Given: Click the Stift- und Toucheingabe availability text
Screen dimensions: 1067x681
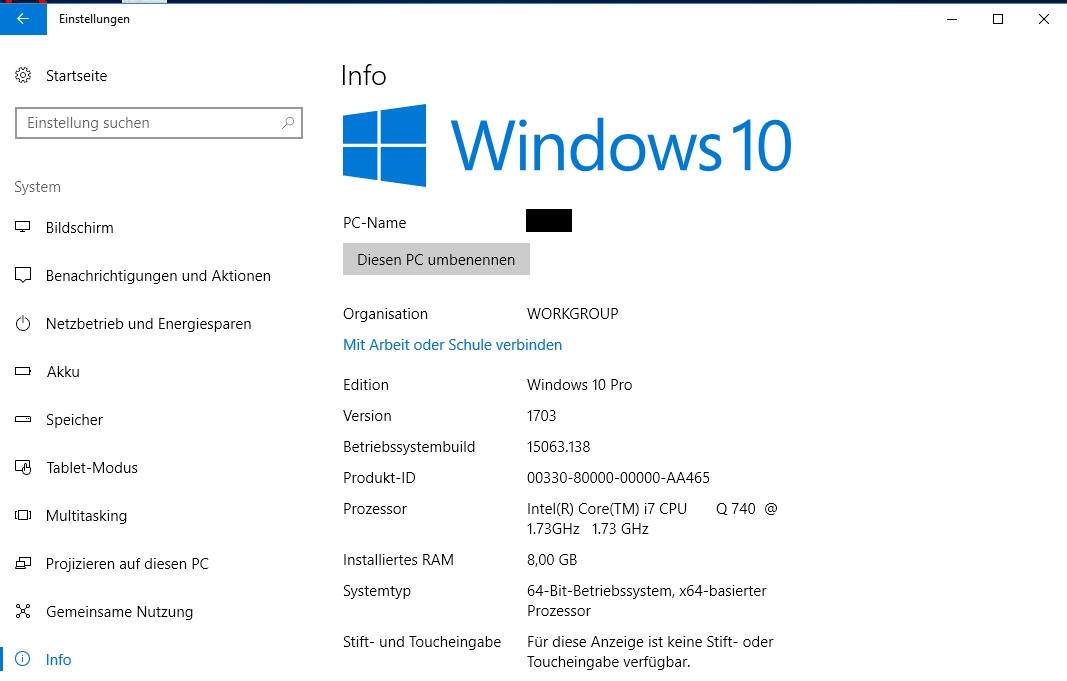Looking at the screenshot, I should click(x=650, y=652).
